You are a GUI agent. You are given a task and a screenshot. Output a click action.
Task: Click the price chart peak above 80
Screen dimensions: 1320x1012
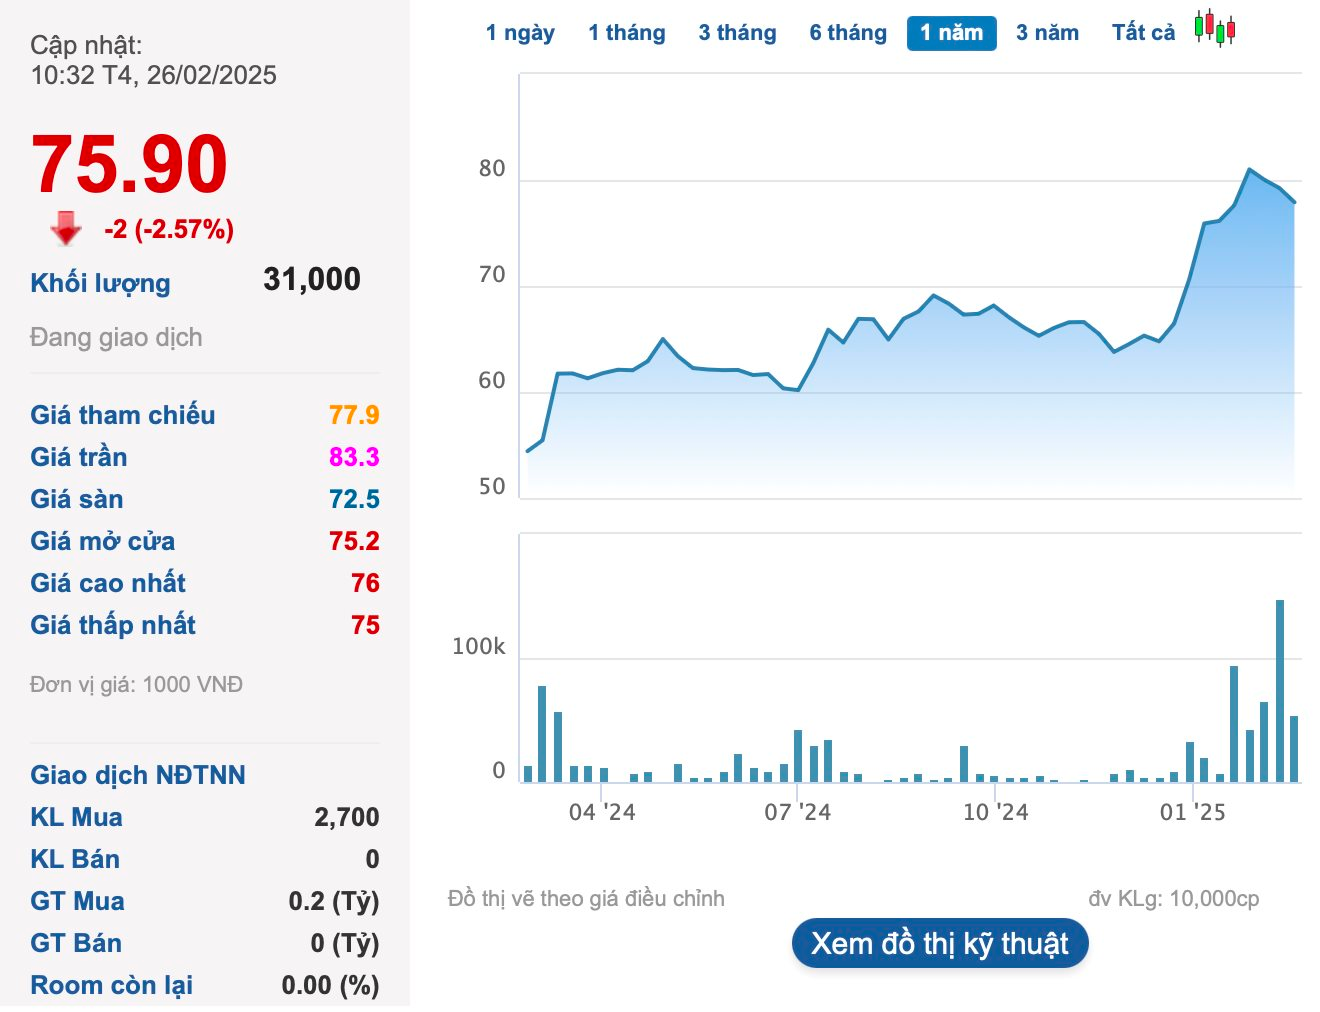[1249, 169]
